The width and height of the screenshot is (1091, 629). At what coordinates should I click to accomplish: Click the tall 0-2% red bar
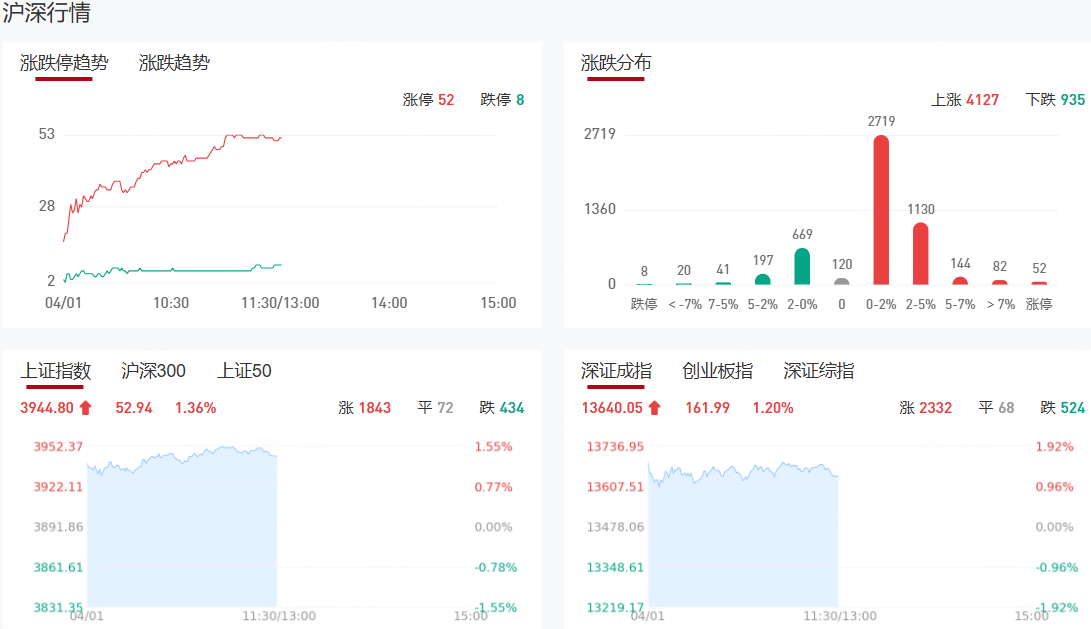(881, 210)
